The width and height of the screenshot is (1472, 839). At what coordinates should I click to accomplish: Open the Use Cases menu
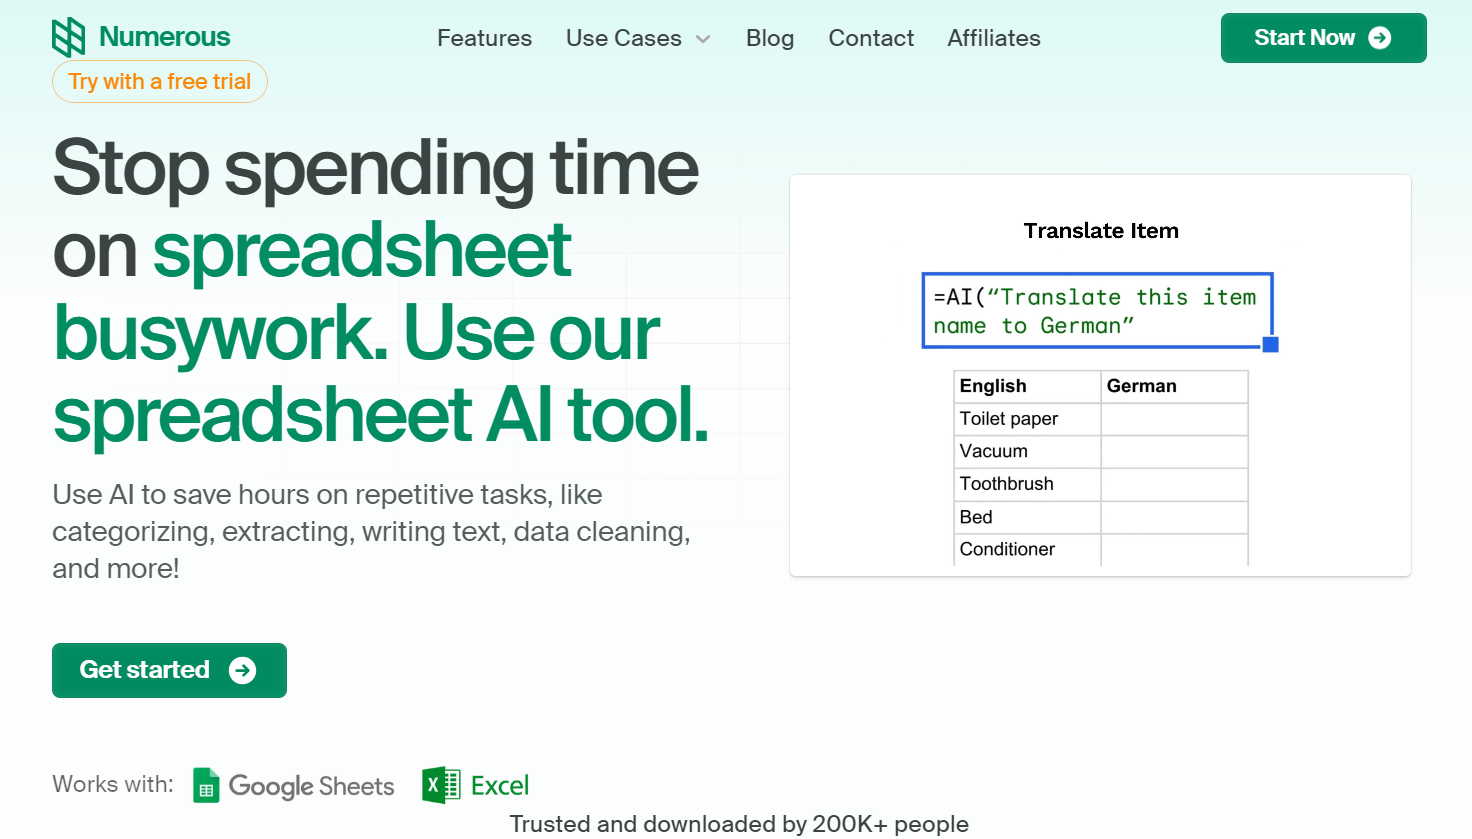pos(623,38)
